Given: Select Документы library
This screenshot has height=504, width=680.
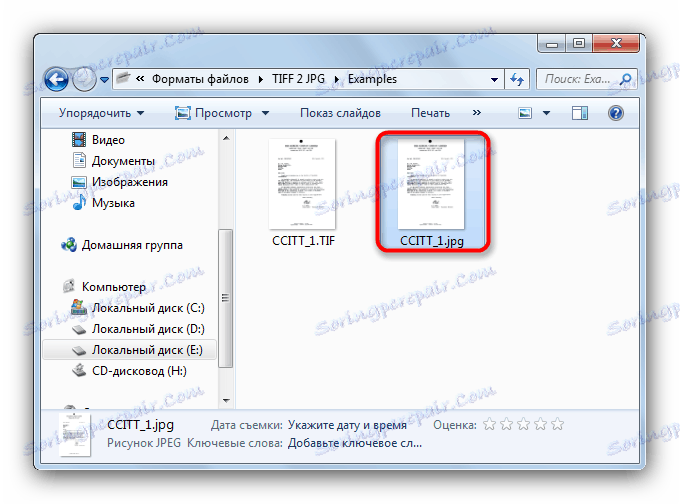Looking at the screenshot, I should 123,161.
